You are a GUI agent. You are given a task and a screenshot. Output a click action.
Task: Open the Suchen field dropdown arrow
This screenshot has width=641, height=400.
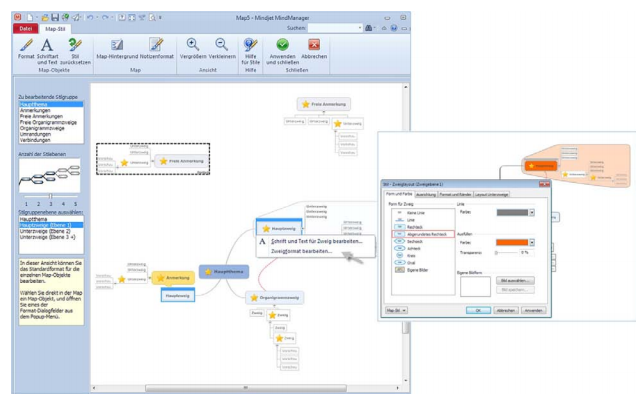360,28
